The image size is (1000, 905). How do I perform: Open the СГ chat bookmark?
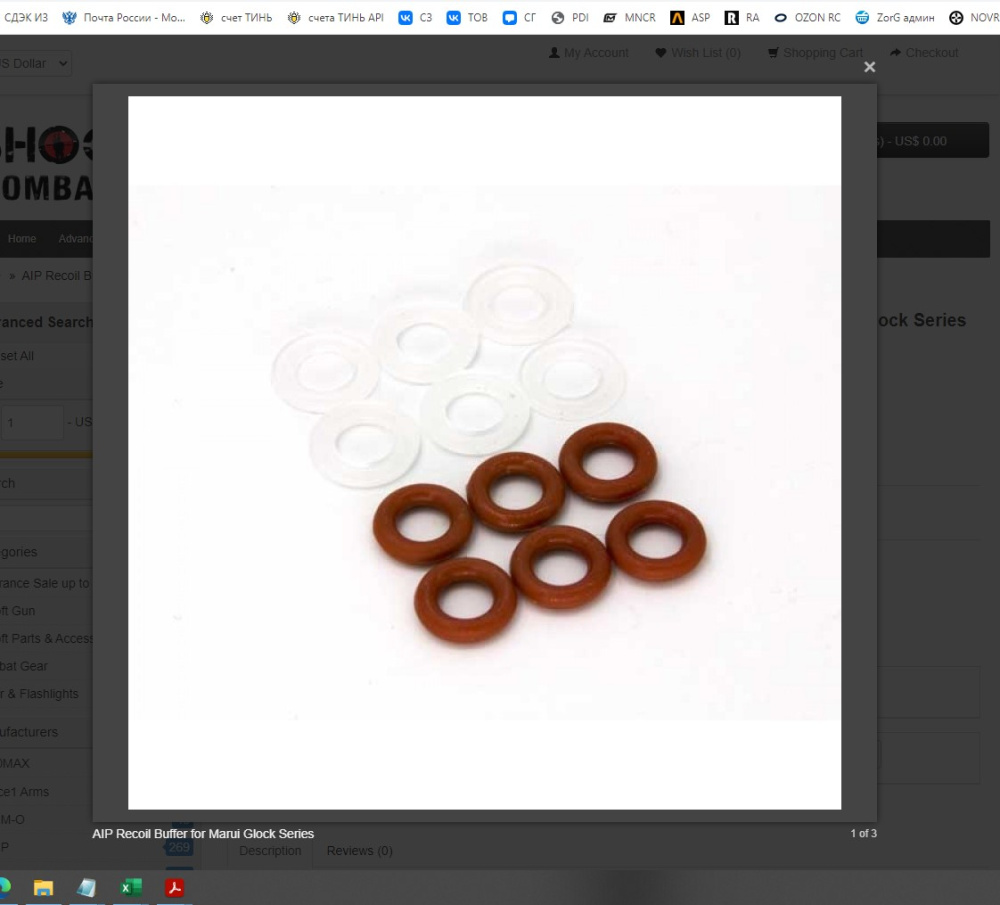[519, 18]
